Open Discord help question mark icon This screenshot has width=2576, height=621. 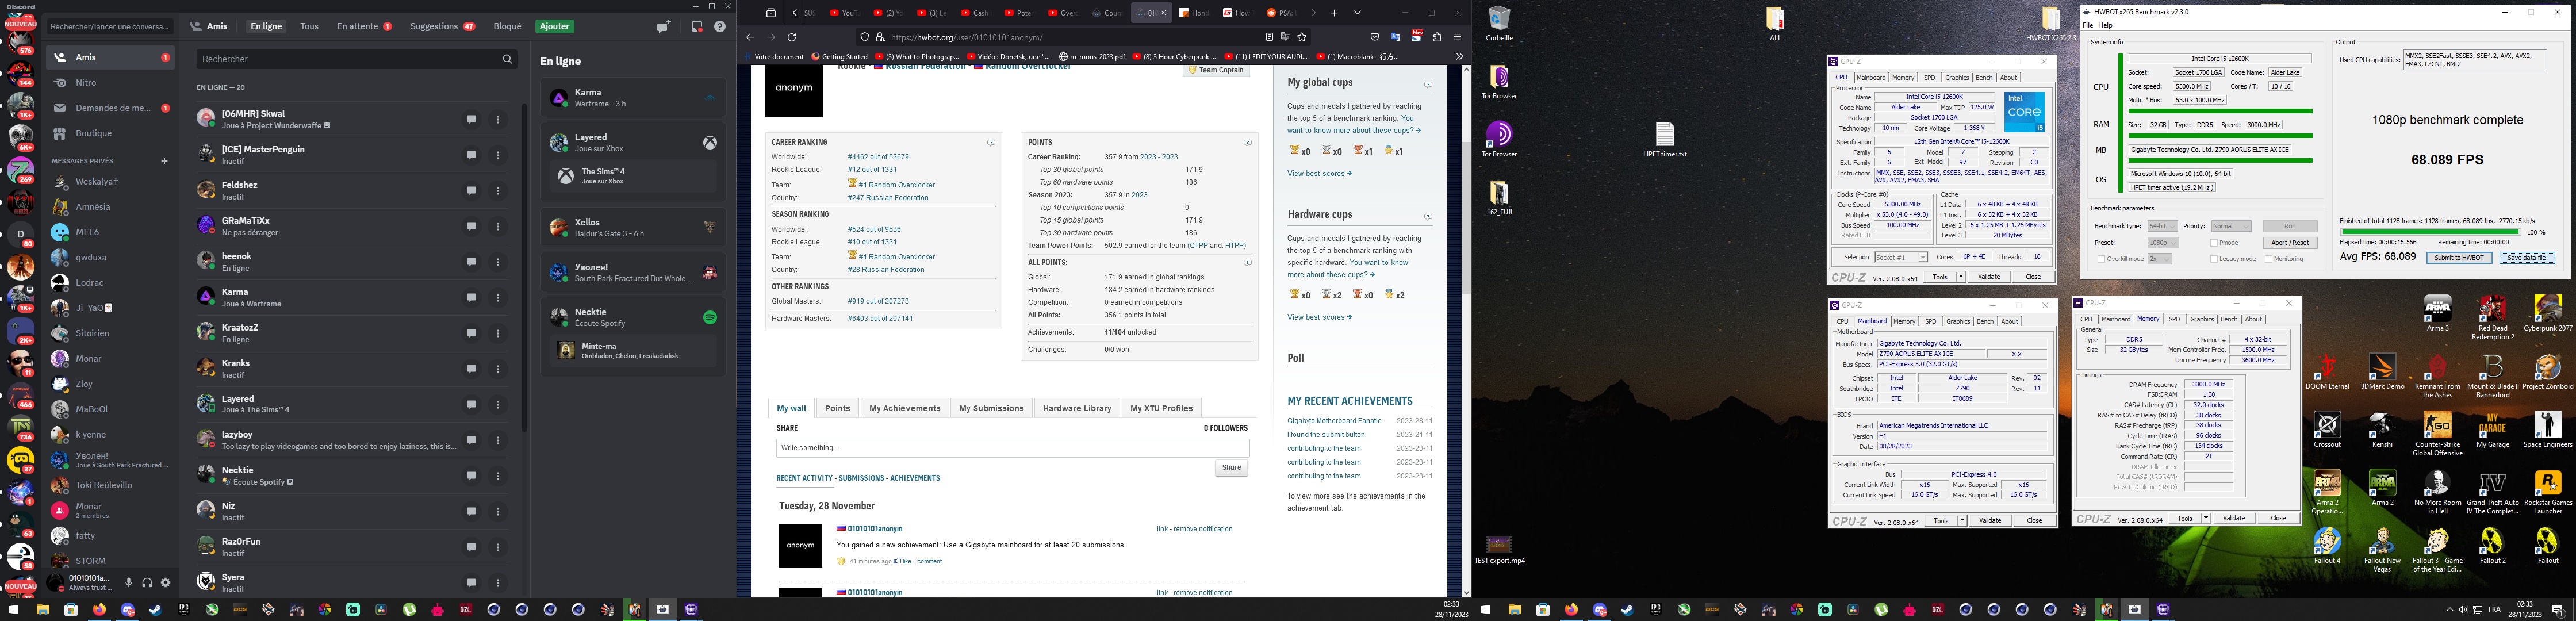tap(719, 27)
